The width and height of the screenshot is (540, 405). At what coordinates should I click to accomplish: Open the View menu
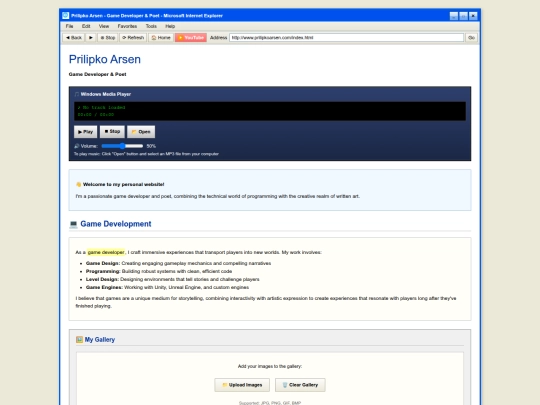tap(104, 26)
